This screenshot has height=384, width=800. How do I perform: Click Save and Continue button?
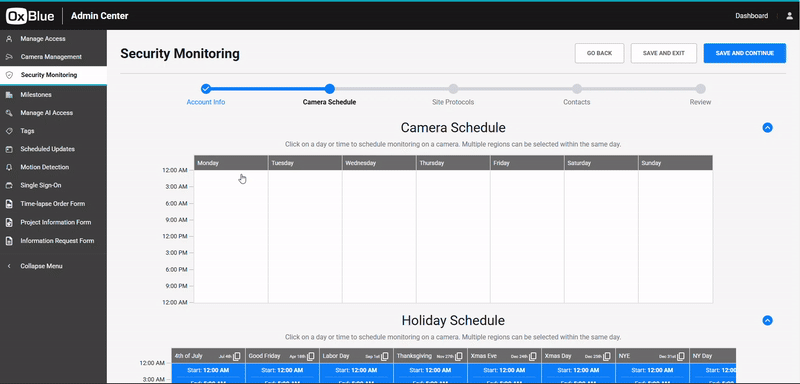744,53
